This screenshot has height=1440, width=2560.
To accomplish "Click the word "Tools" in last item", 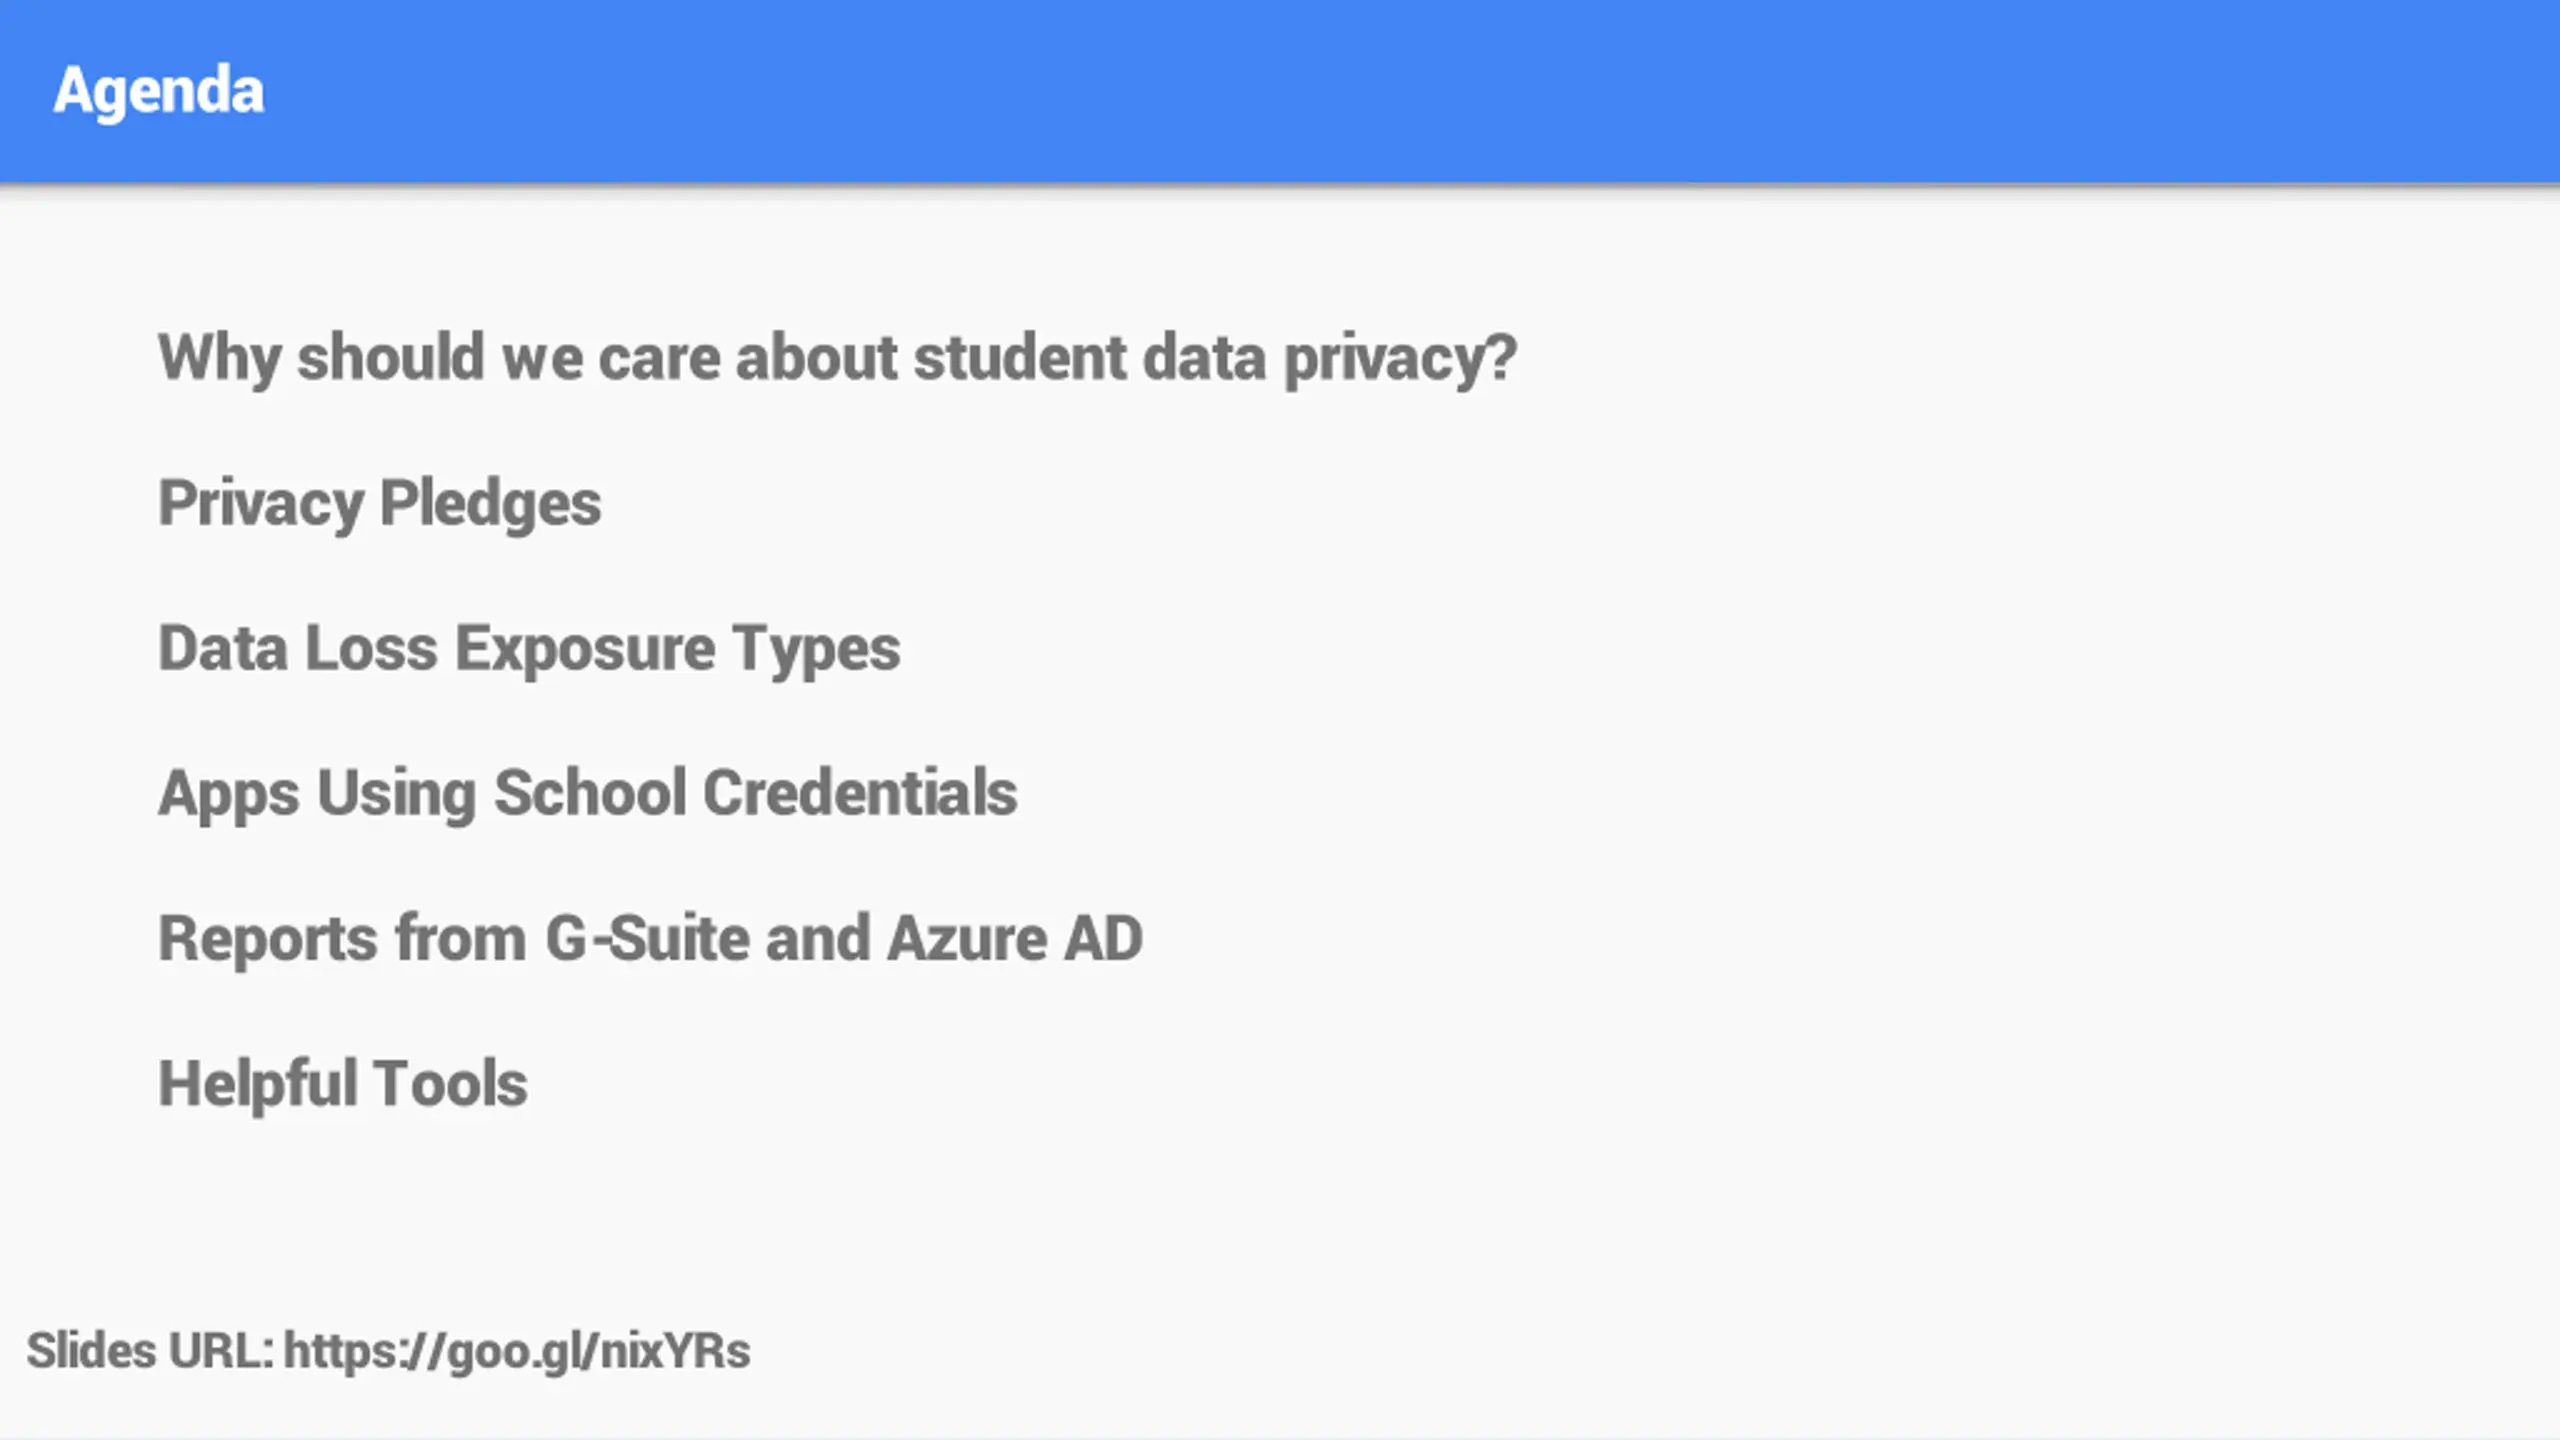I will pyautogui.click(x=451, y=1084).
